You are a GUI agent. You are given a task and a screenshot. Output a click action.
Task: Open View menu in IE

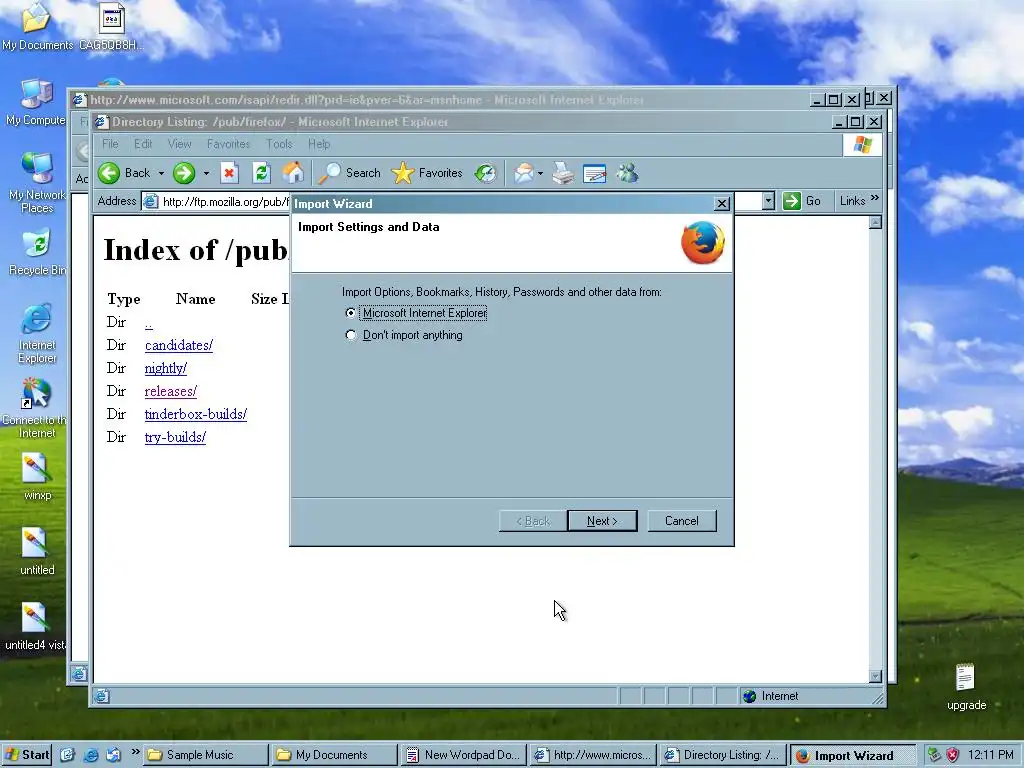pyautogui.click(x=180, y=144)
